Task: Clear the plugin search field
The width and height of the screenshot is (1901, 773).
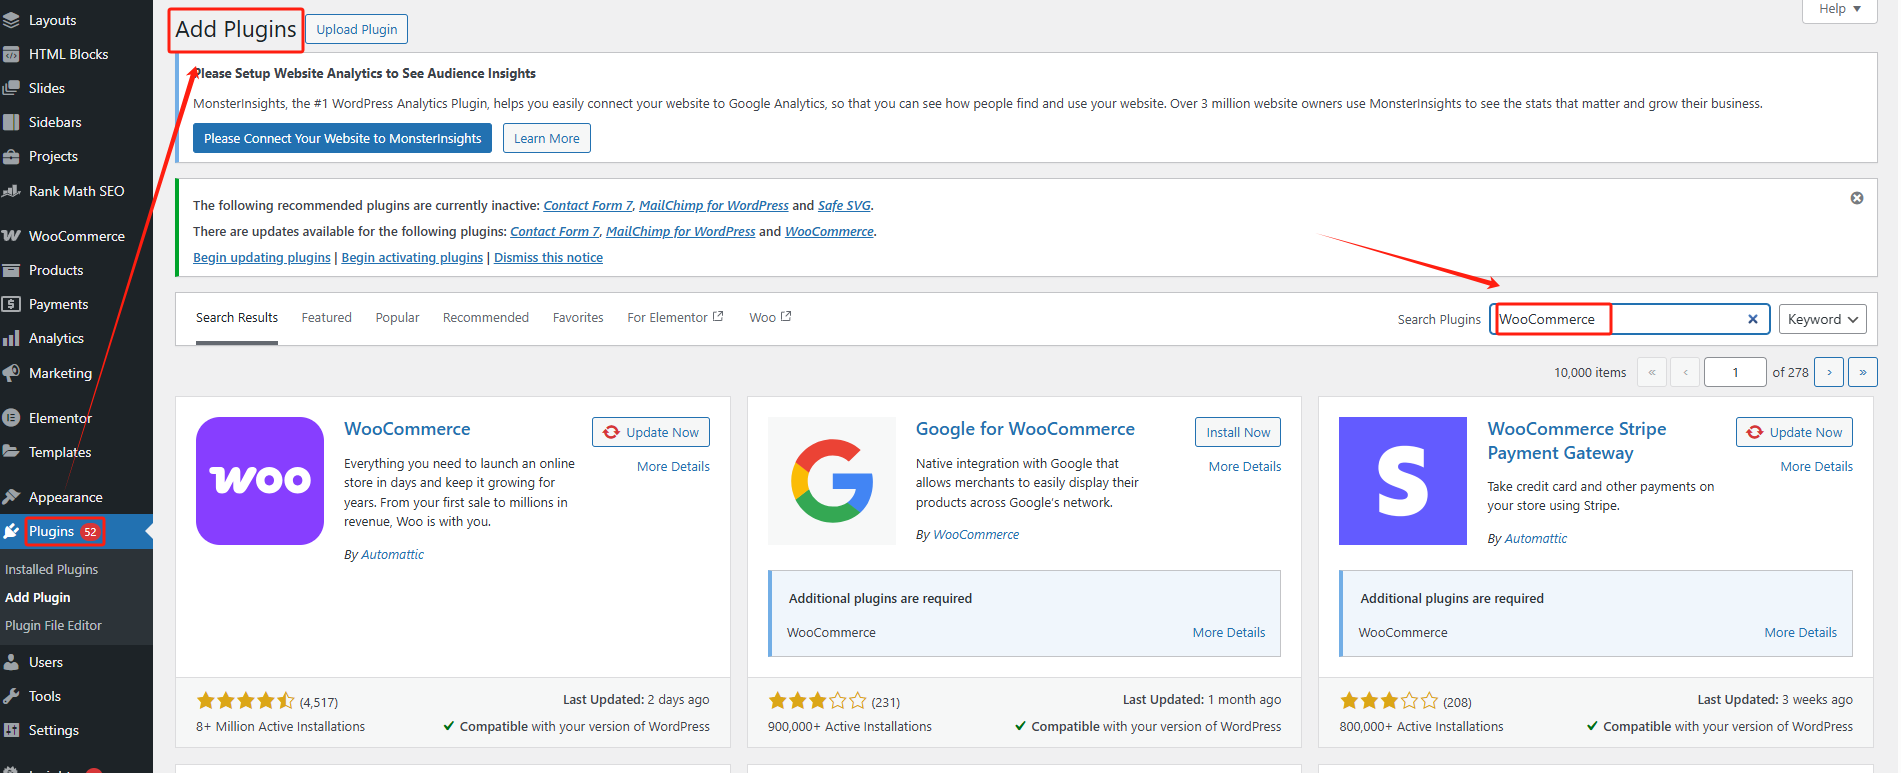Action: 1752,319
